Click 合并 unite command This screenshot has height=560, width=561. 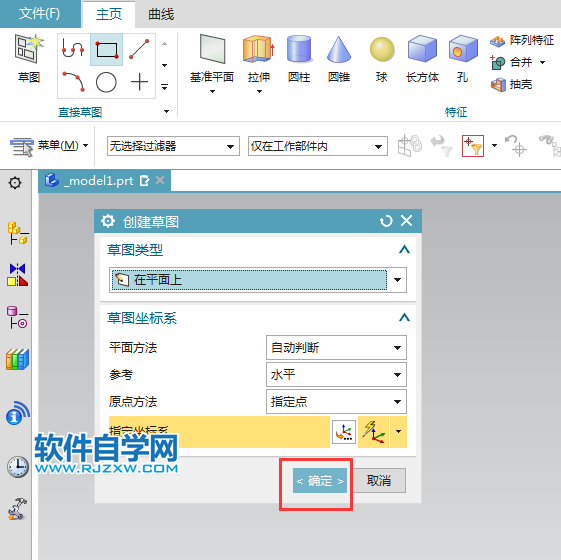click(511, 63)
